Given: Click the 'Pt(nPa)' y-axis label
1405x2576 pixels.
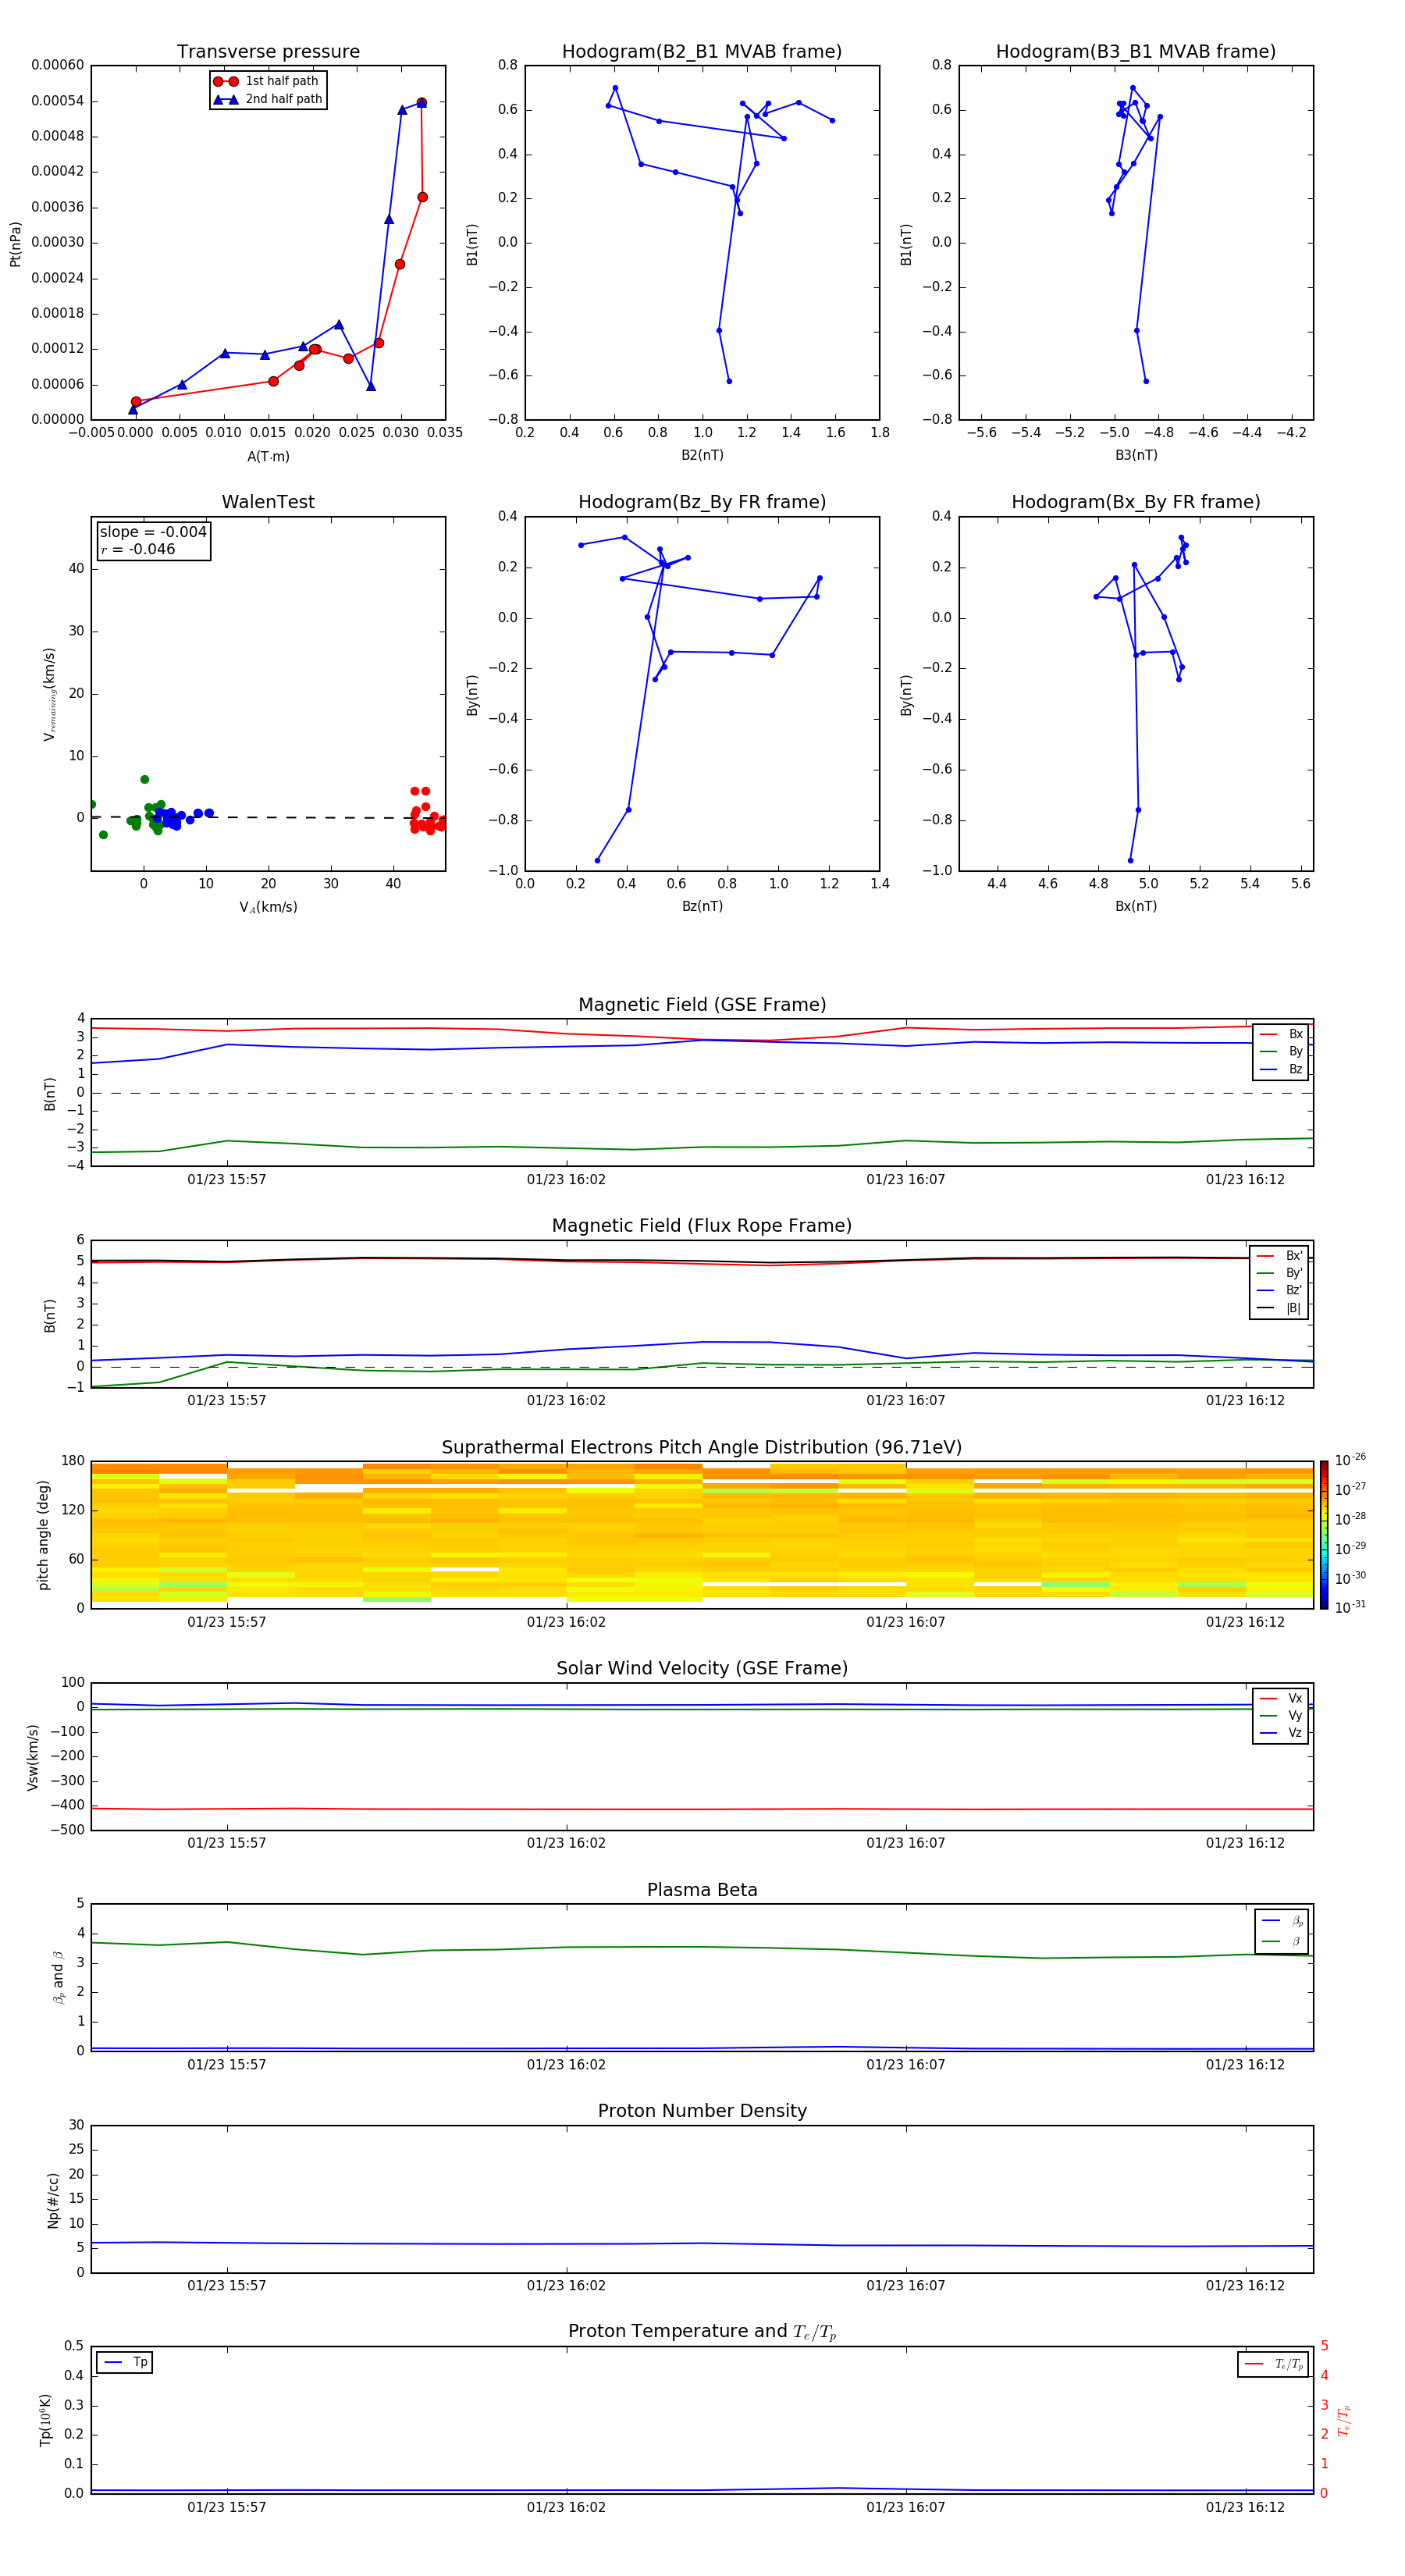Looking at the screenshot, I should (x=15, y=243).
